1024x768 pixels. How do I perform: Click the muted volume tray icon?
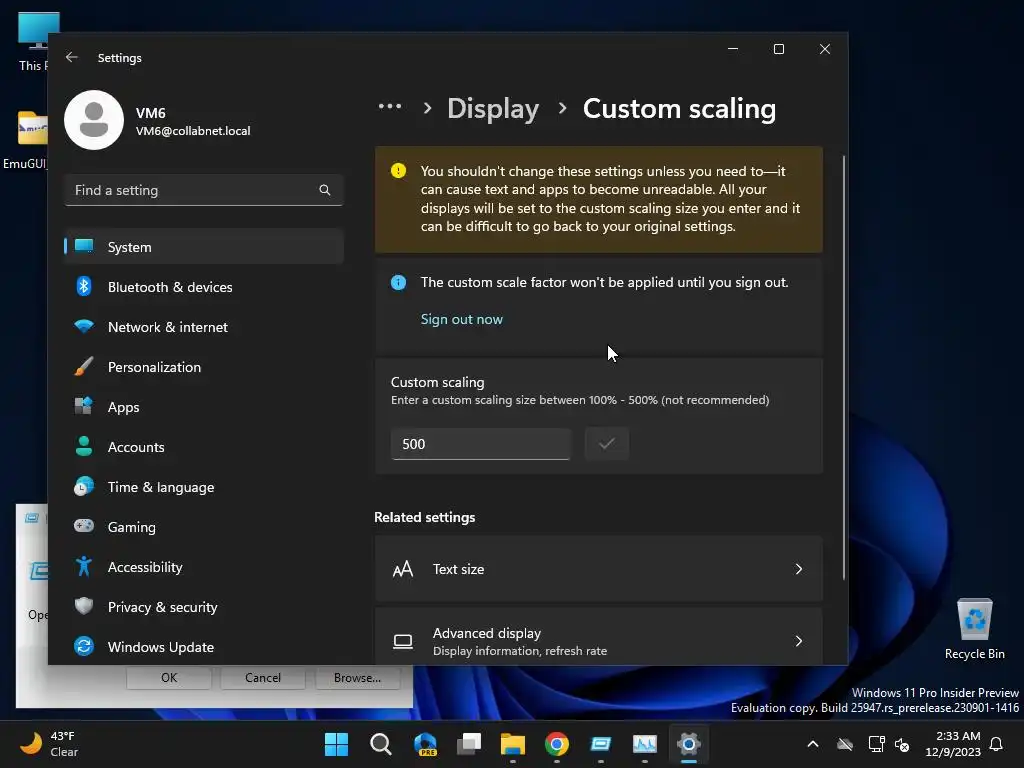click(x=902, y=744)
